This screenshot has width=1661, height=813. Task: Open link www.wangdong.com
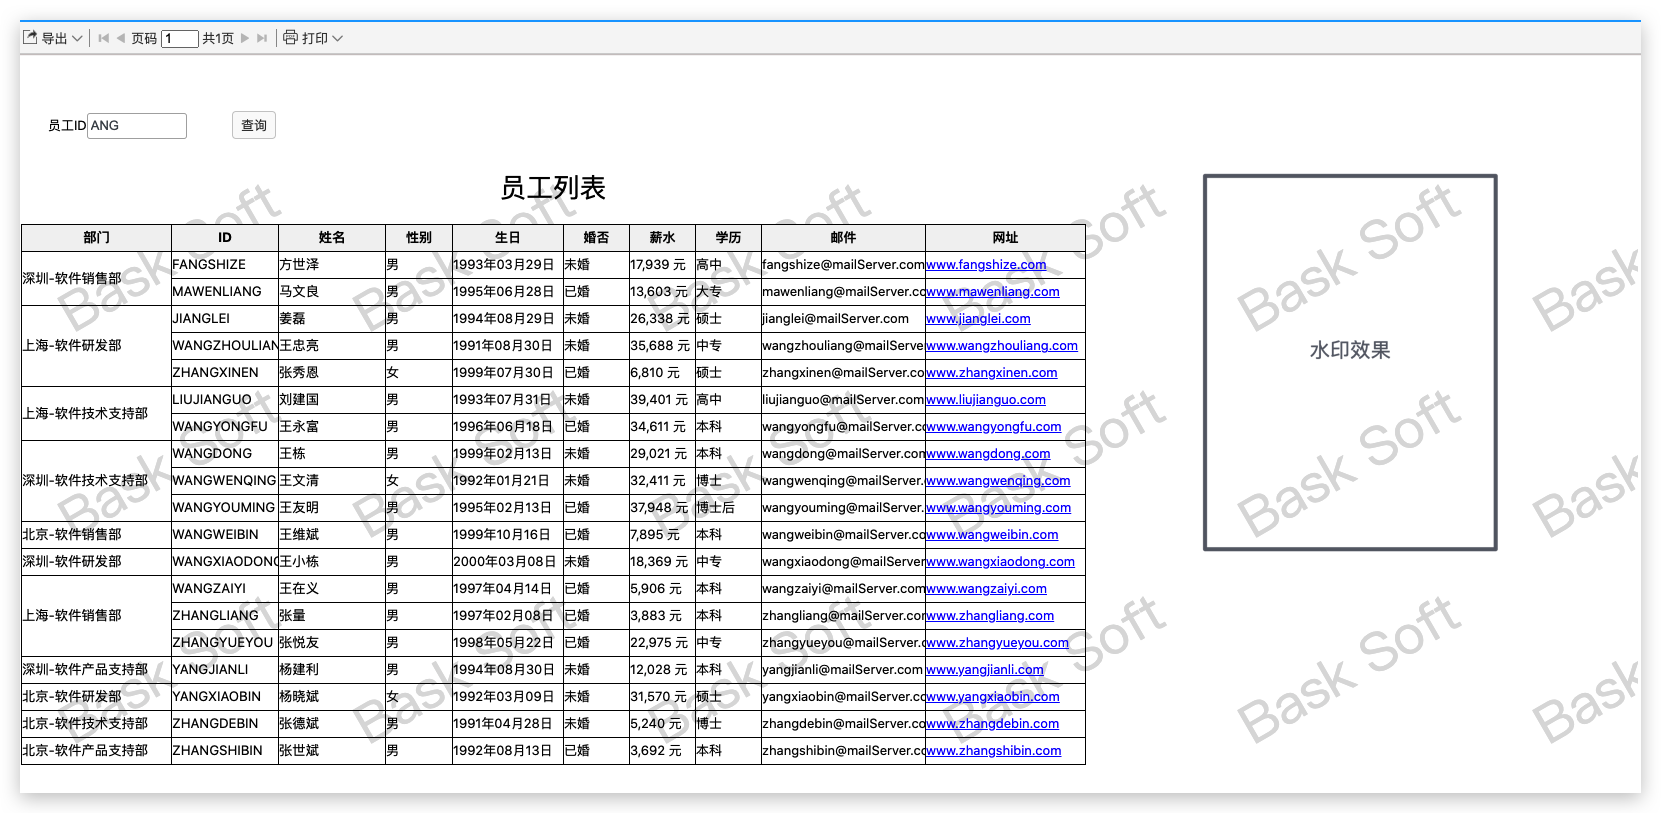click(988, 454)
